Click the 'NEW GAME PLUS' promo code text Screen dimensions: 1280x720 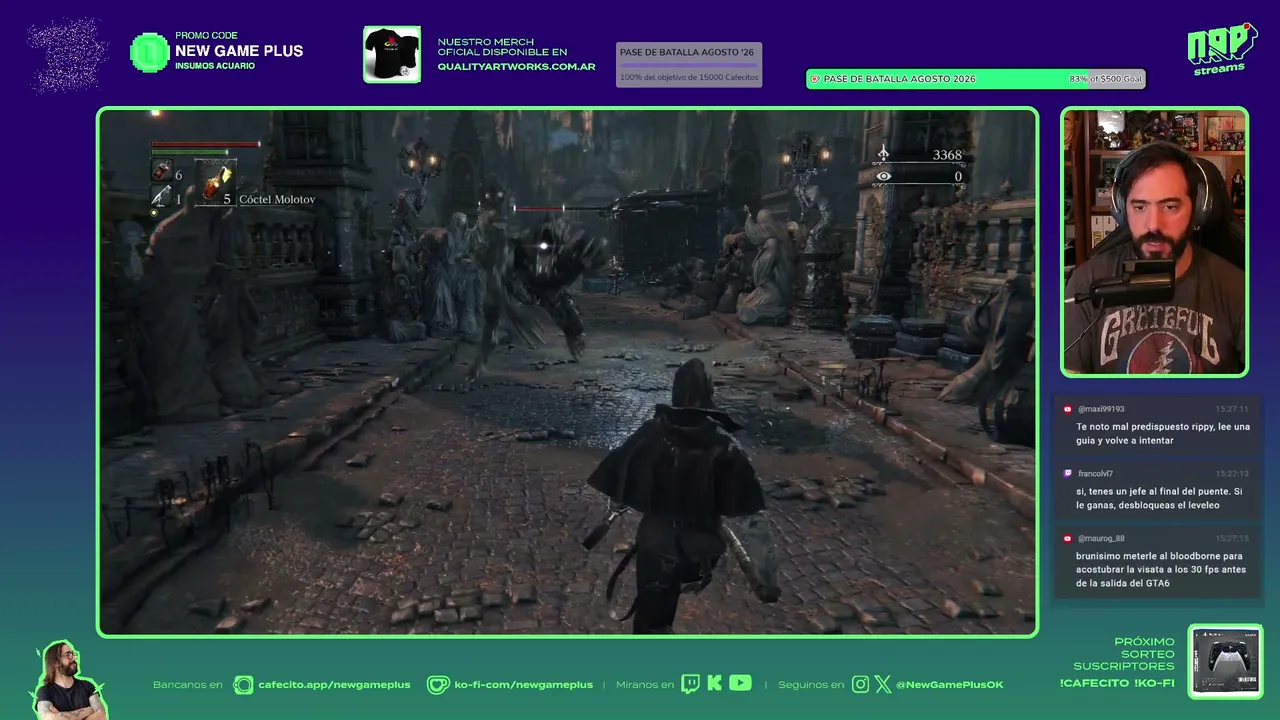click(239, 51)
